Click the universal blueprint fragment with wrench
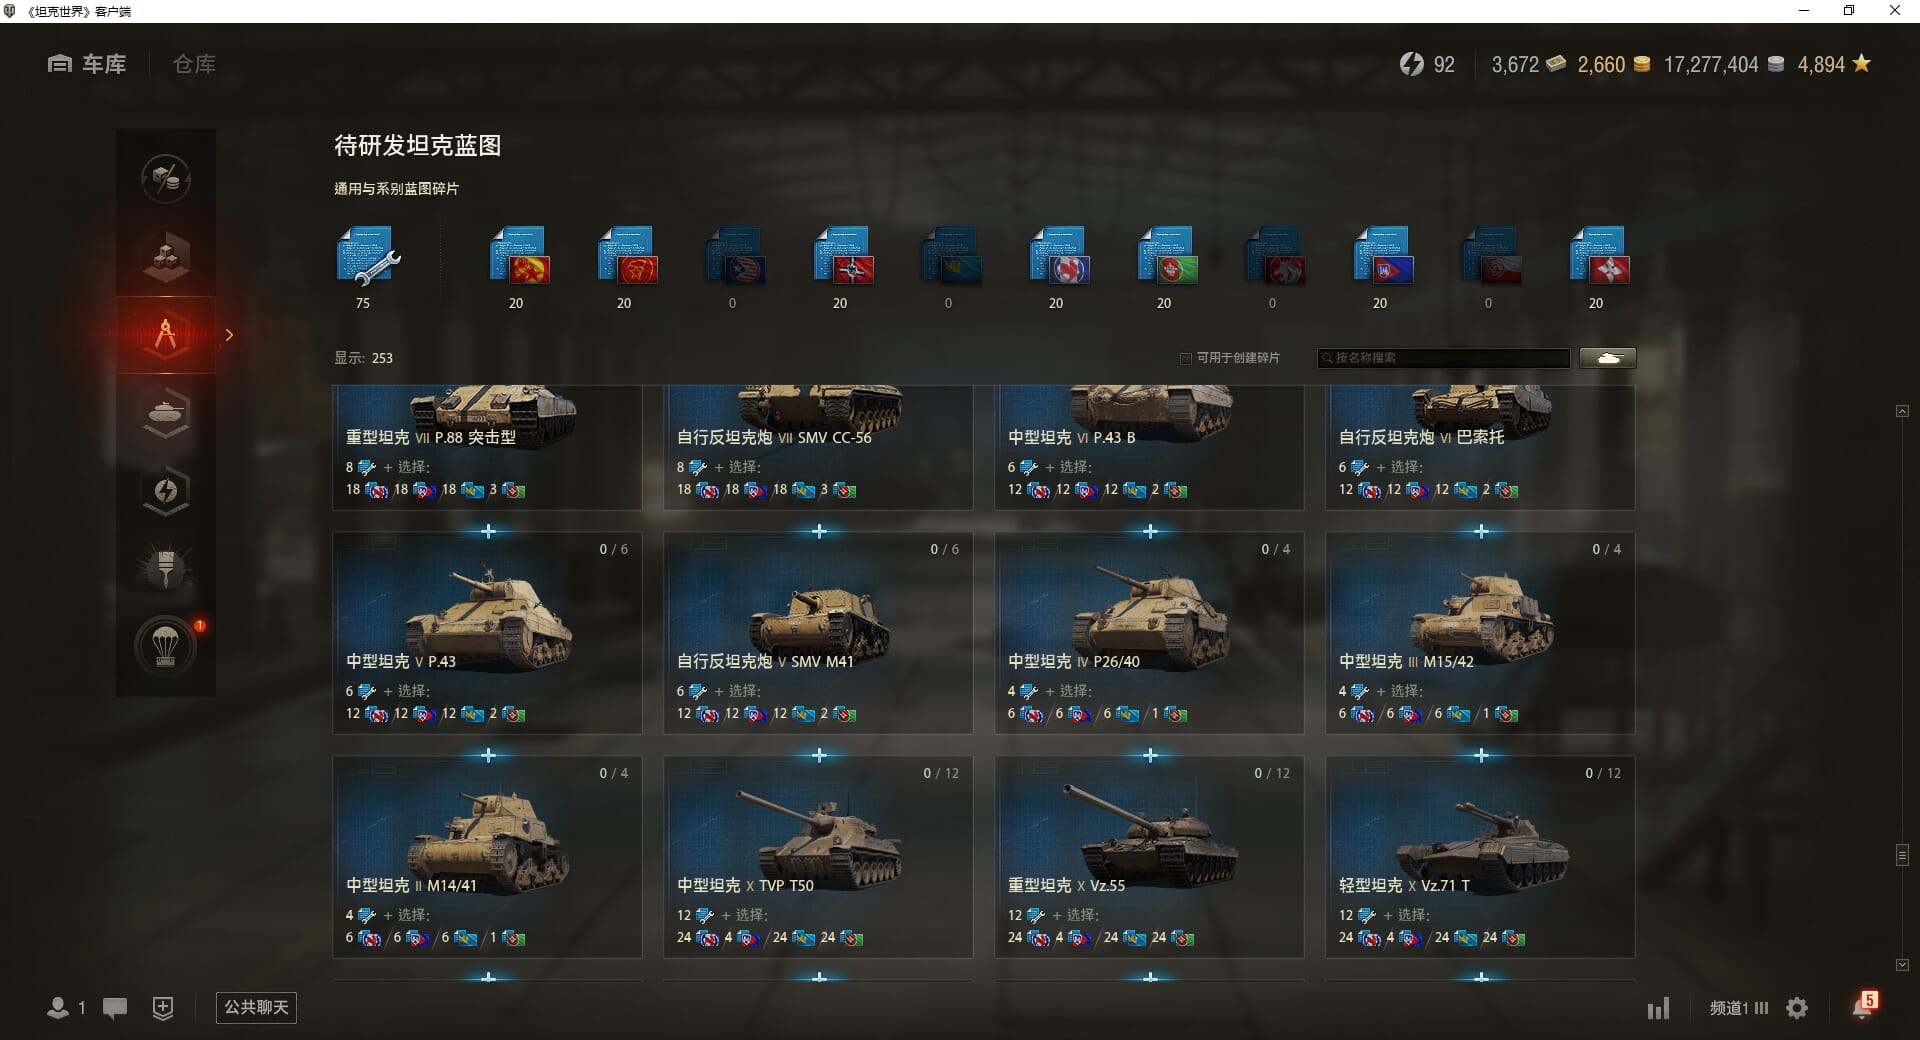The width and height of the screenshot is (1920, 1040). [x=367, y=258]
